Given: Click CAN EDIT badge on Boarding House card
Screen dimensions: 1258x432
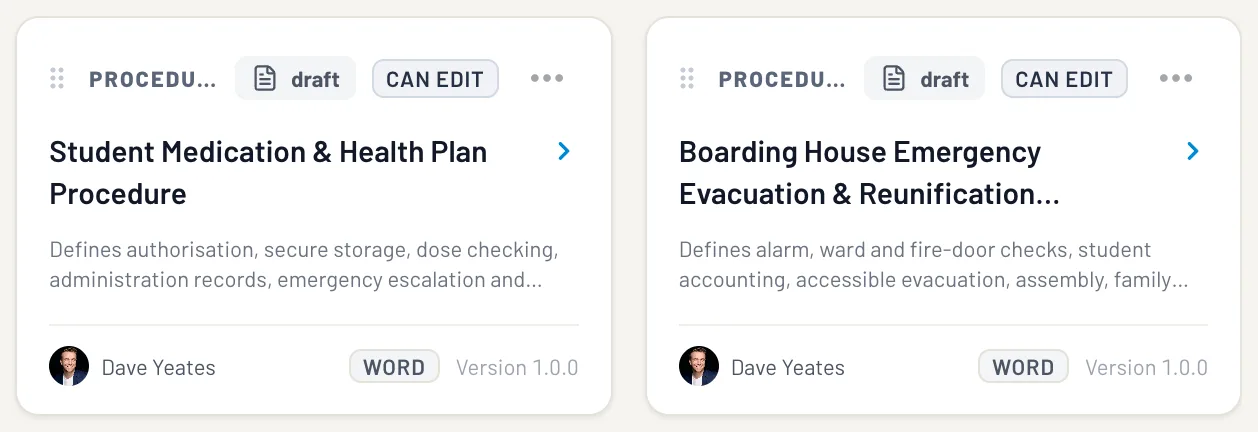Looking at the screenshot, I should (x=1064, y=79).
